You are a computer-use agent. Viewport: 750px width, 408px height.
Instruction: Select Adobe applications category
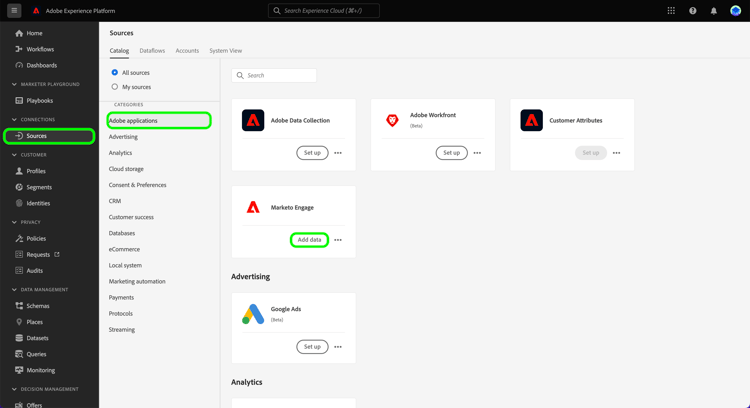pos(159,121)
